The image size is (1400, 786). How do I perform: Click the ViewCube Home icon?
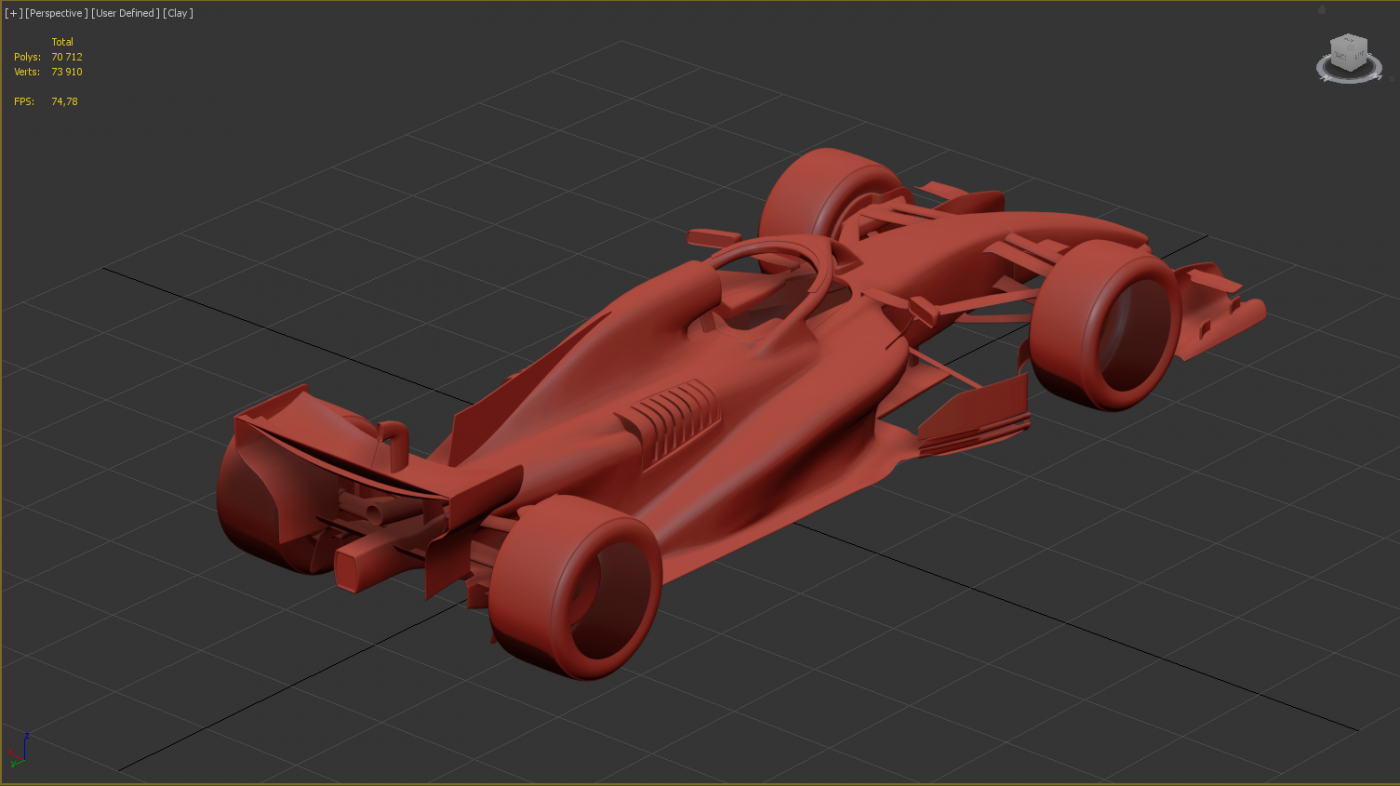(1321, 10)
